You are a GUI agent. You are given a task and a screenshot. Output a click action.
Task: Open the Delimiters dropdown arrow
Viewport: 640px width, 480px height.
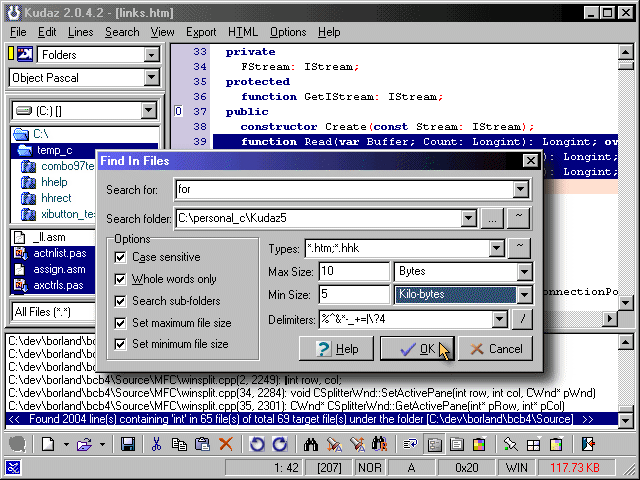click(500, 320)
